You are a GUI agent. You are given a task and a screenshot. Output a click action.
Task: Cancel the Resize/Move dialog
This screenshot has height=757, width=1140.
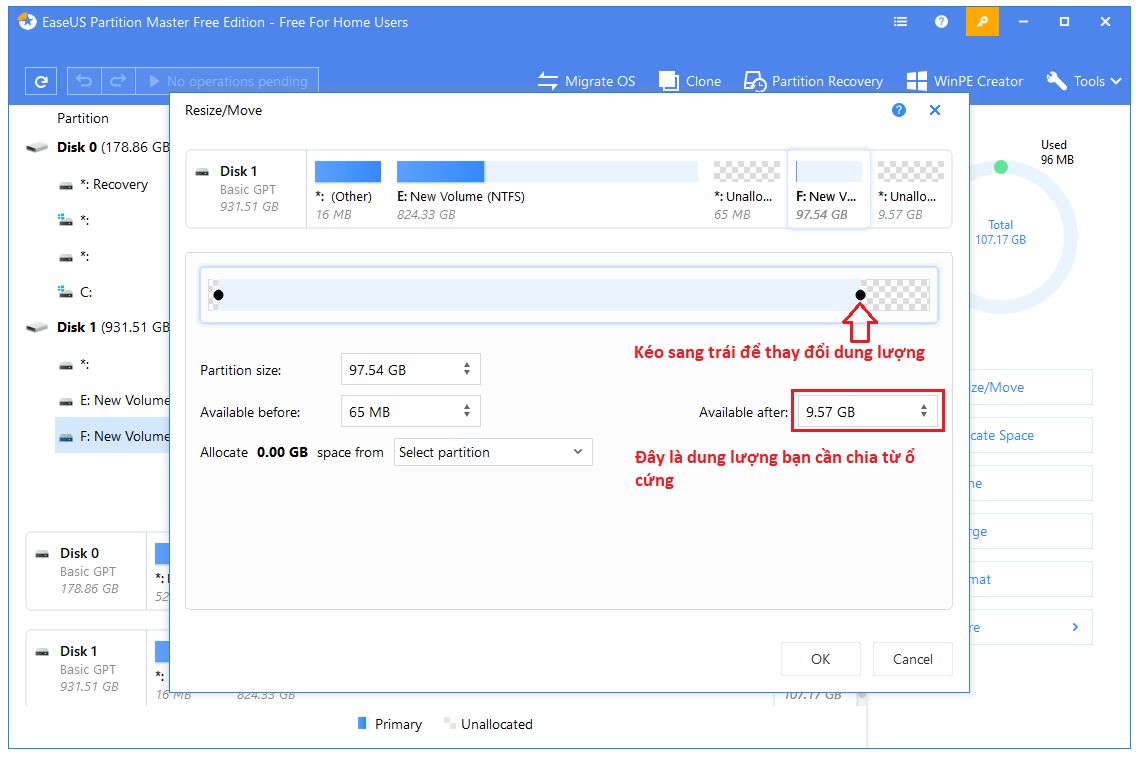tap(912, 659)
